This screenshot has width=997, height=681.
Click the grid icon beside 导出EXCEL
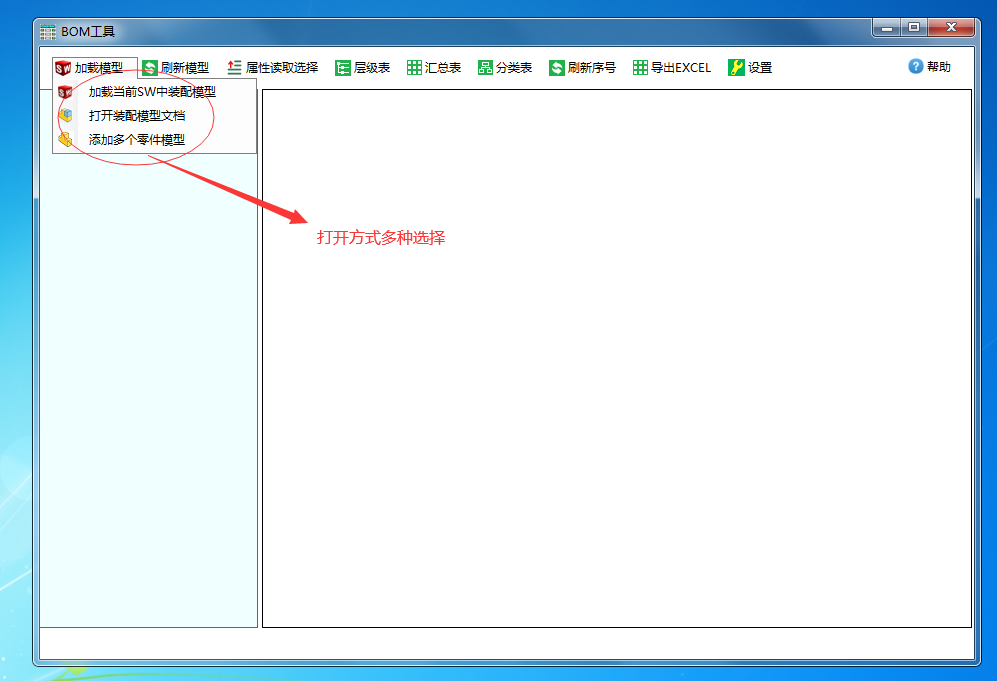640,67
